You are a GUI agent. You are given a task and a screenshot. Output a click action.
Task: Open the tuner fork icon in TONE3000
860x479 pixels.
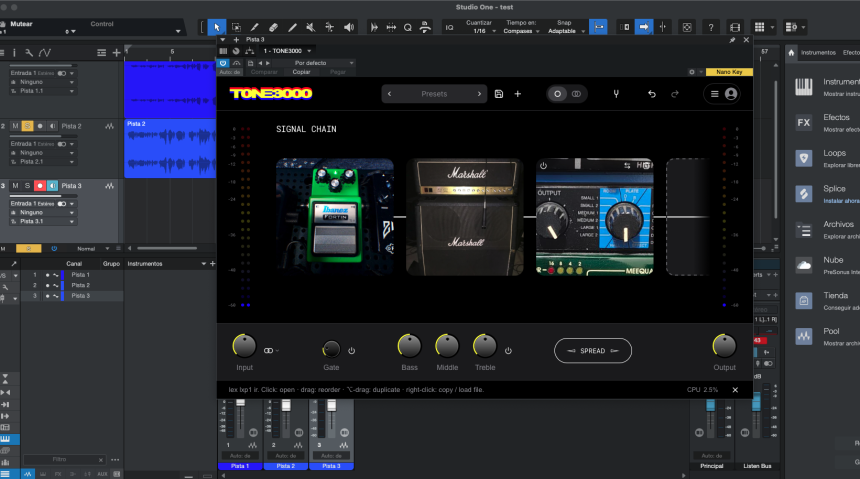[x=616, y=94]
